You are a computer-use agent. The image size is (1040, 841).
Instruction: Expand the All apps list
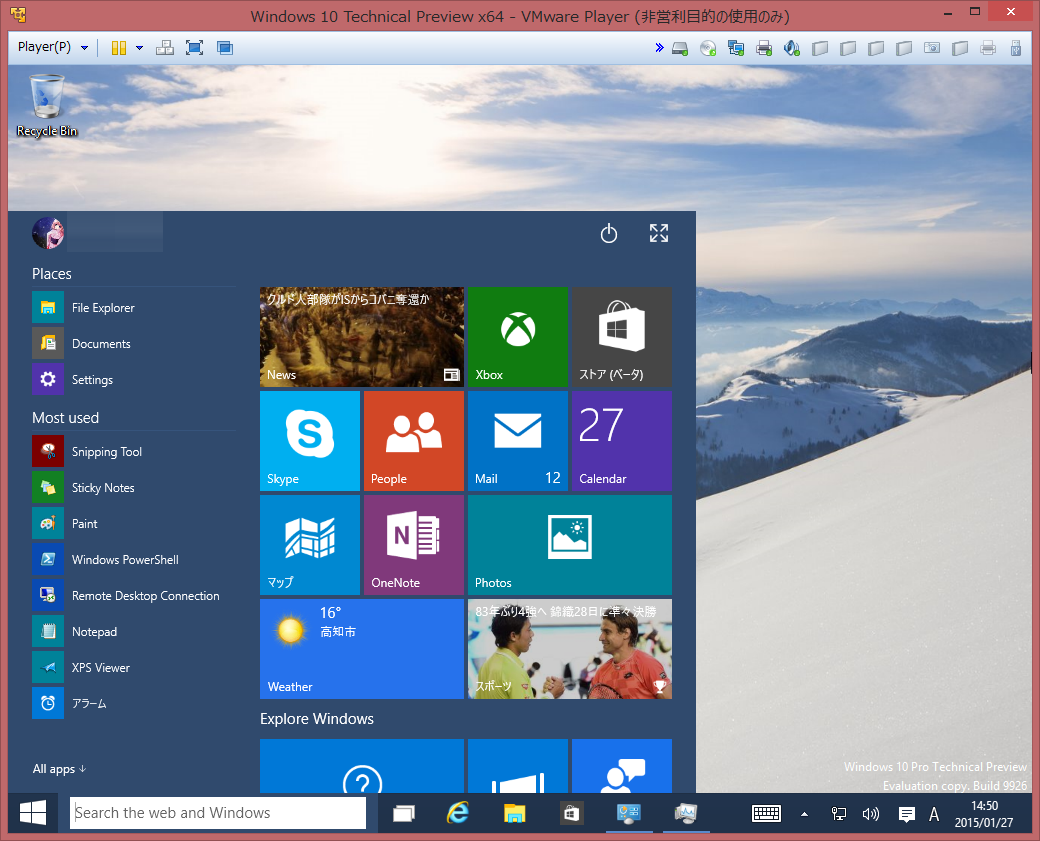point(59,769)
